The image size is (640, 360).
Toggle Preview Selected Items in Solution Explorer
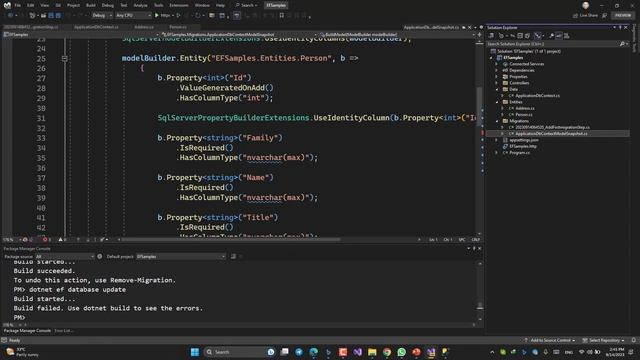click(559, 36)
